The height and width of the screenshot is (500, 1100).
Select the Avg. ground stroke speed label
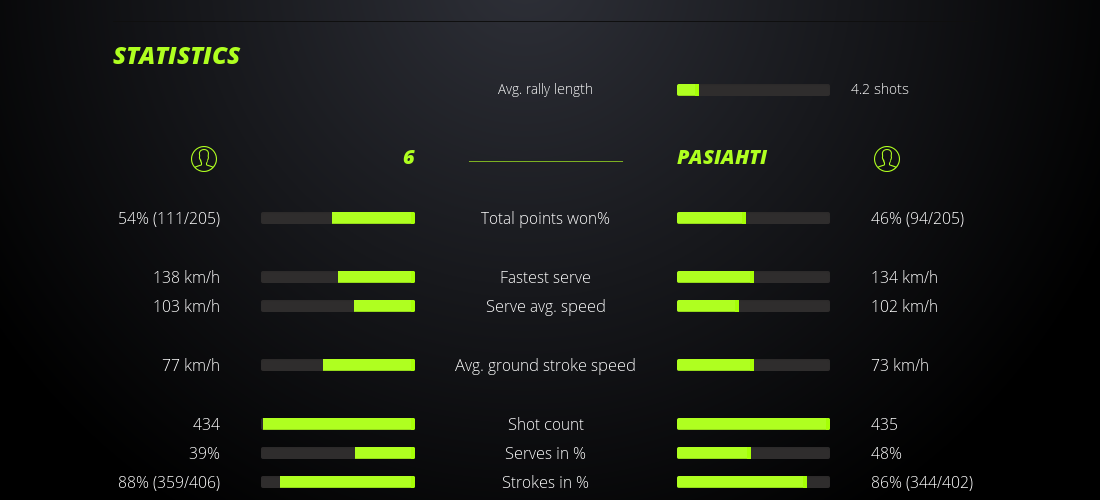(x=545, y=365)
